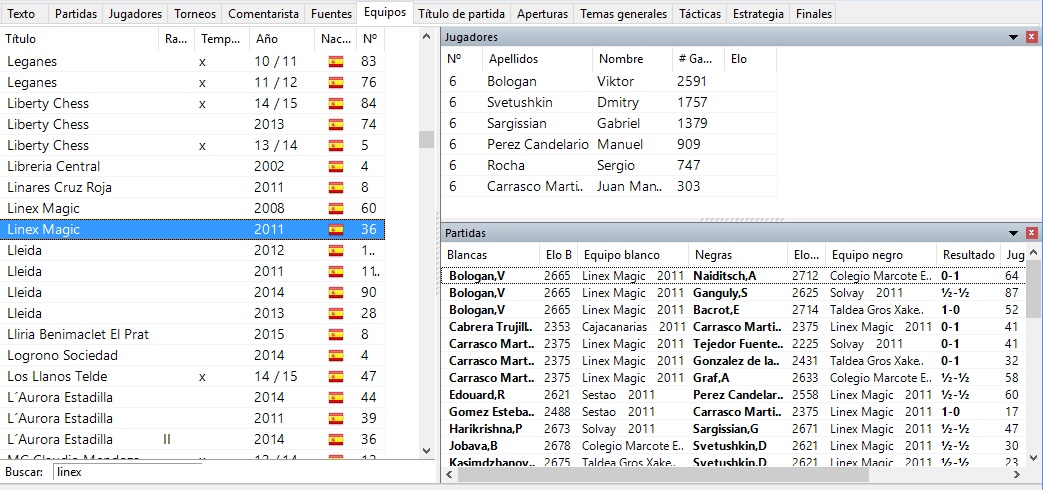This screenshot has height=490, width=1043.
Task: Click the flag icon in Linares Cruz Roja row
Action: [336, 188]
